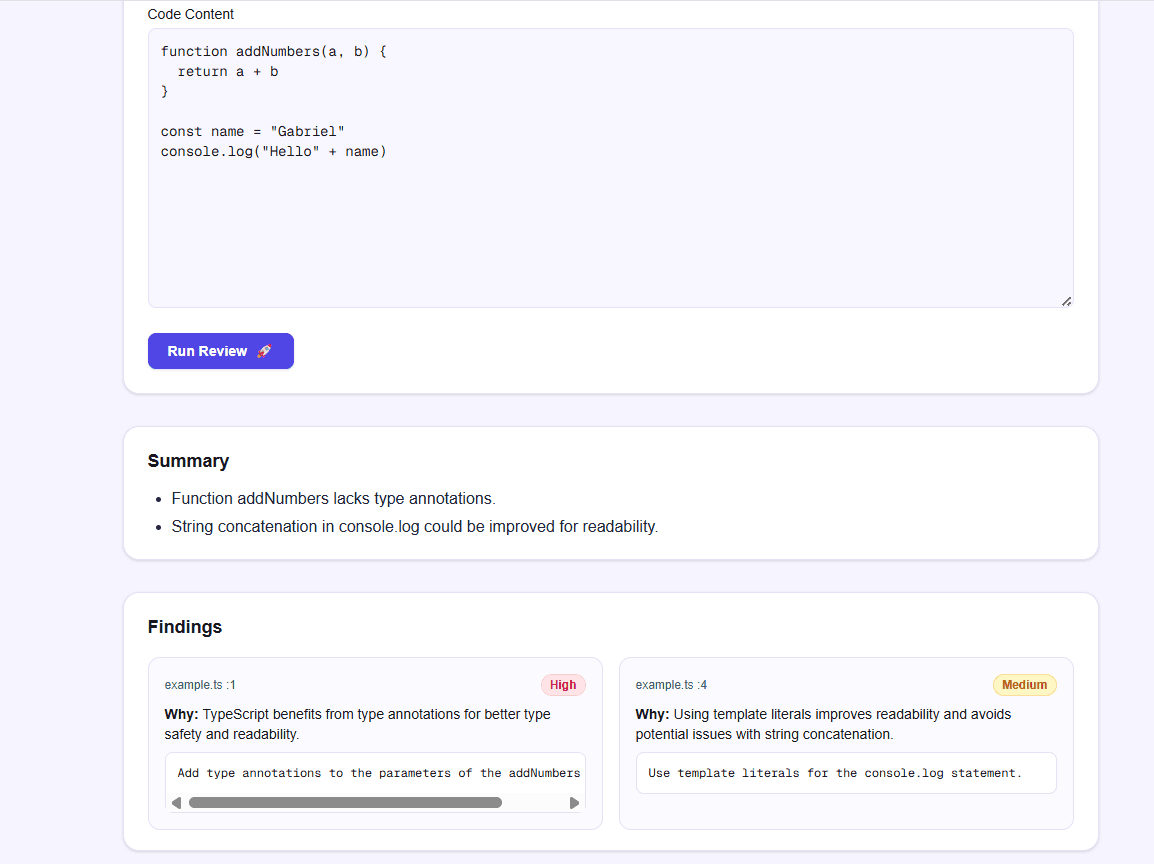Click the Medium severity badge
Image resolution: width=1154 pixels, height=864 pixels.
[1024, 685]
